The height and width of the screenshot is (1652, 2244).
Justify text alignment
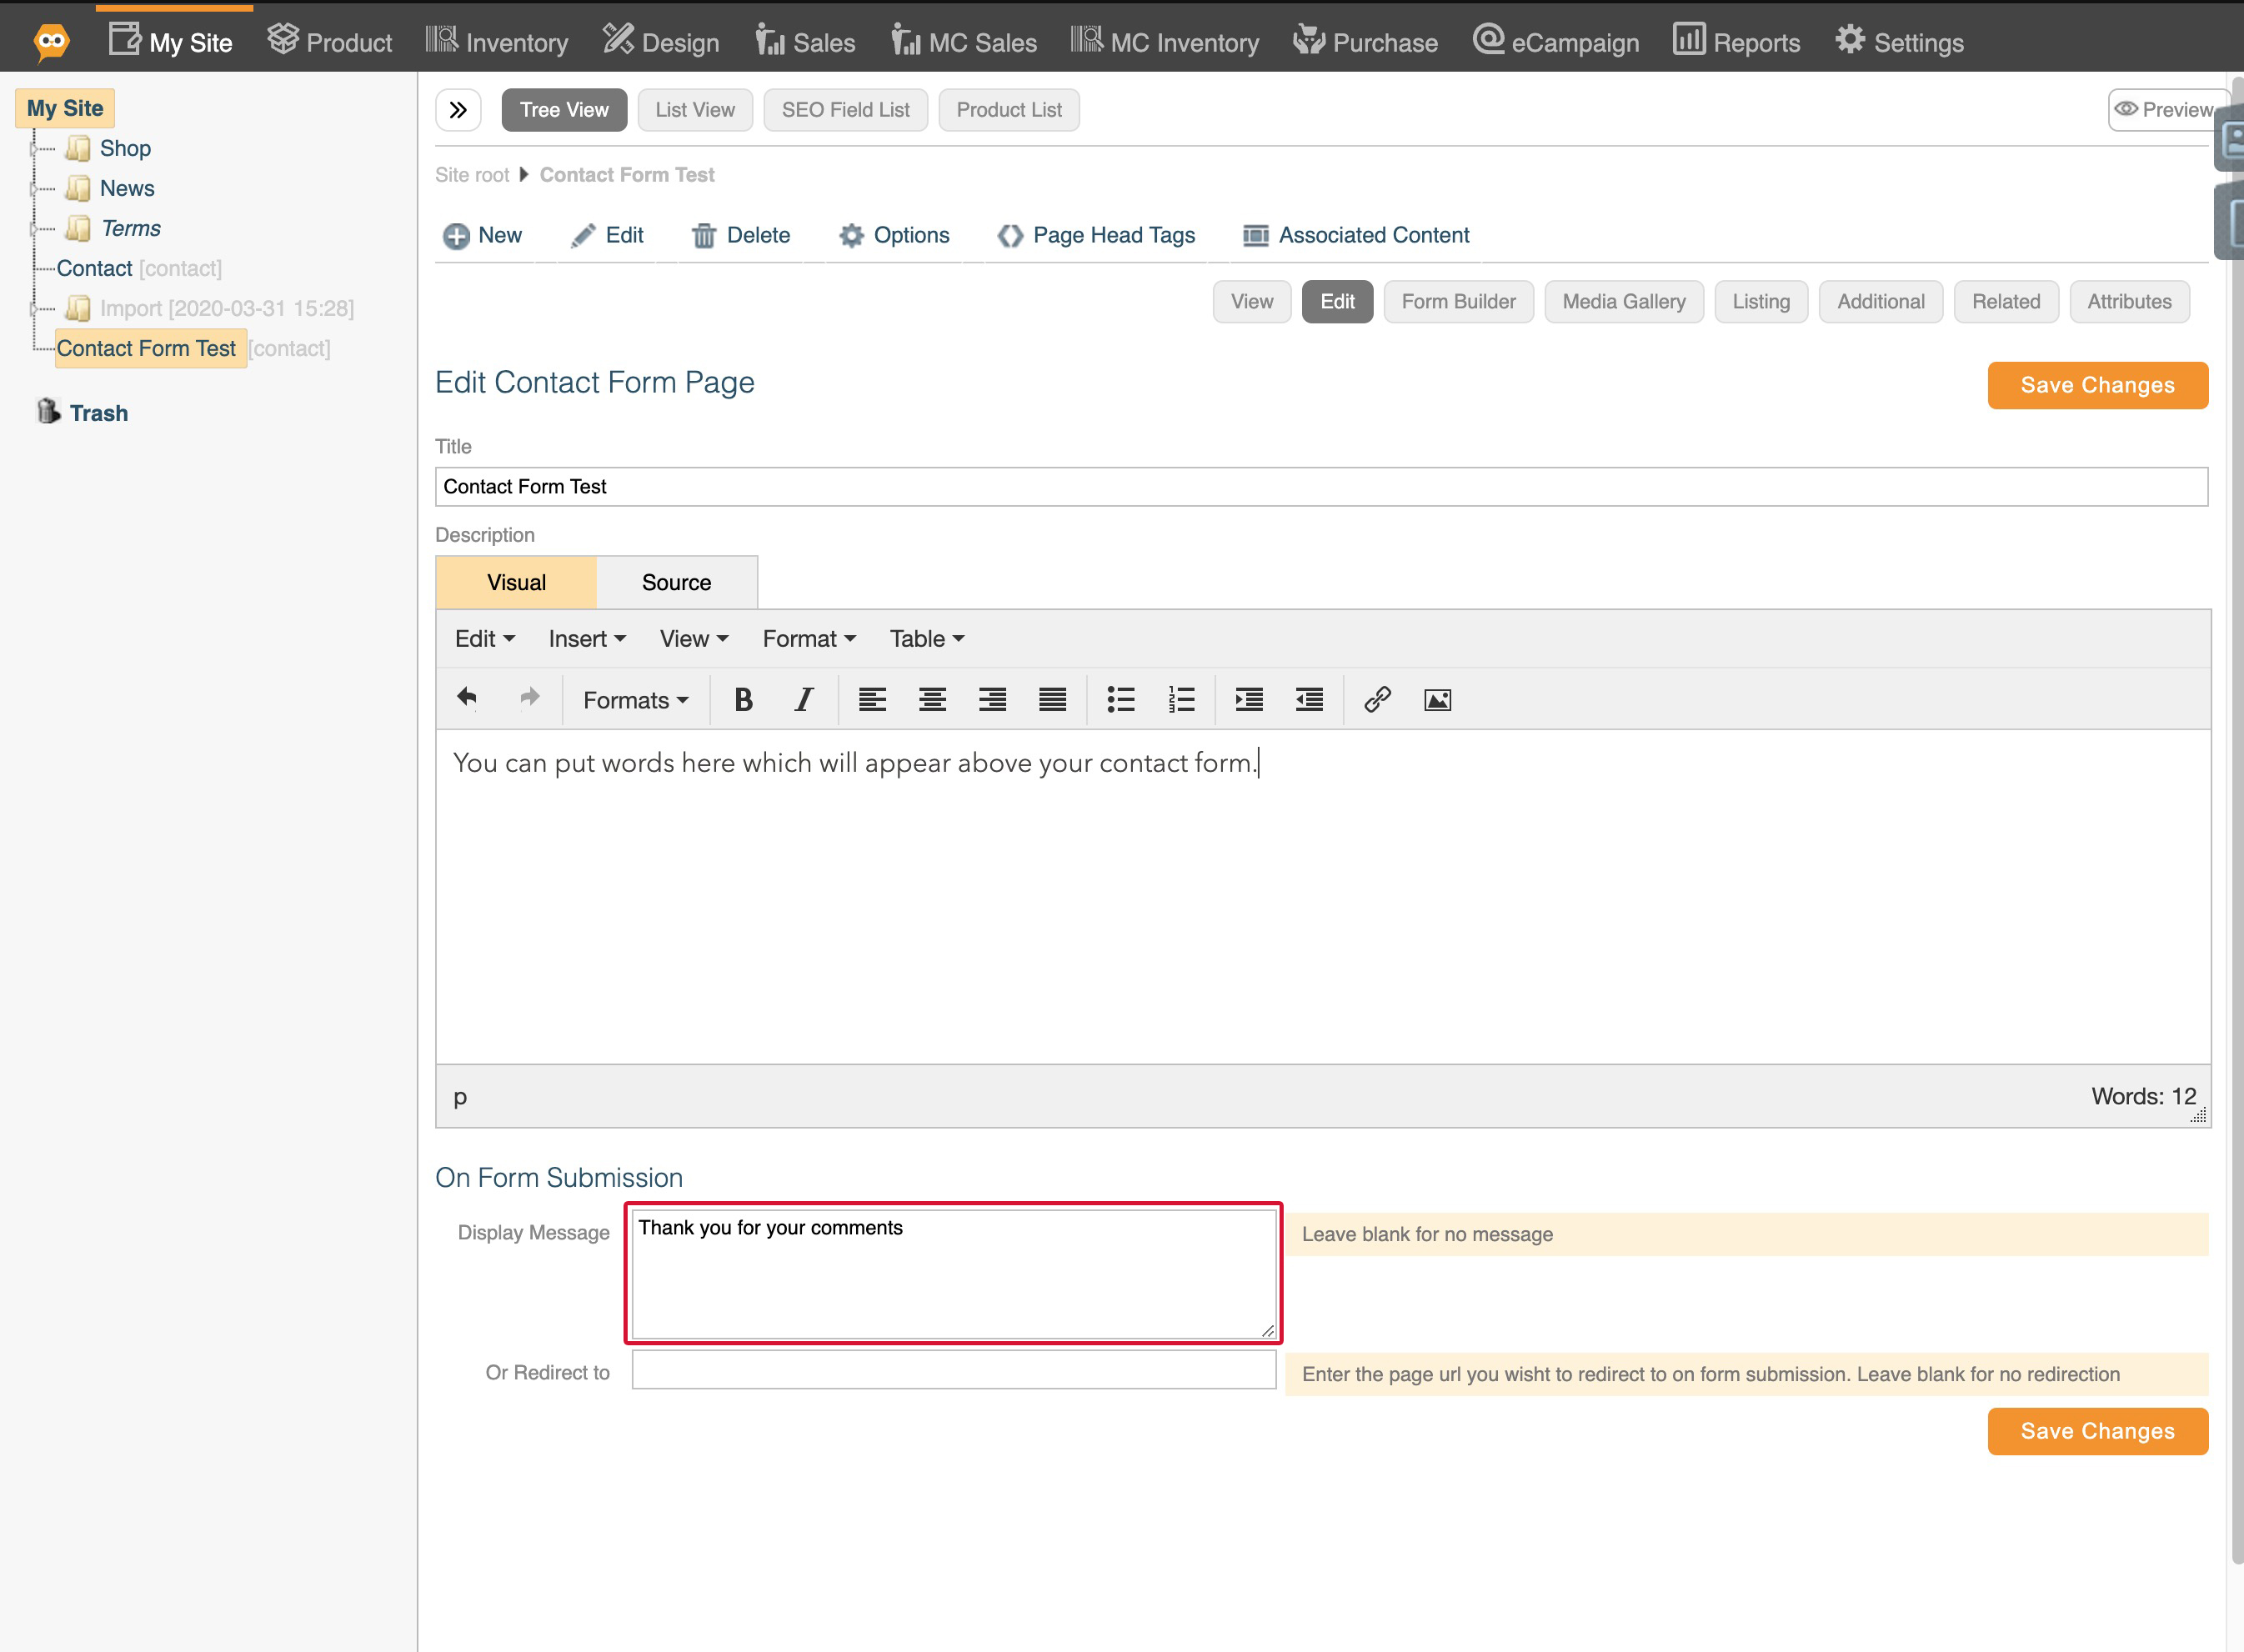coord(1052,700)
